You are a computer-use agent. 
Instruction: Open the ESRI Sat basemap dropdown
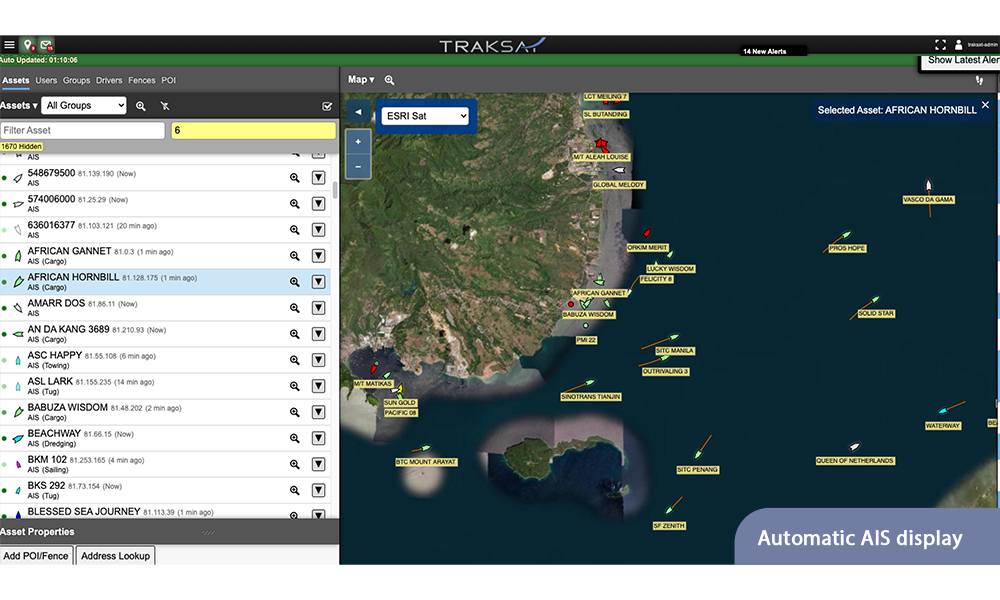(425, 116)
